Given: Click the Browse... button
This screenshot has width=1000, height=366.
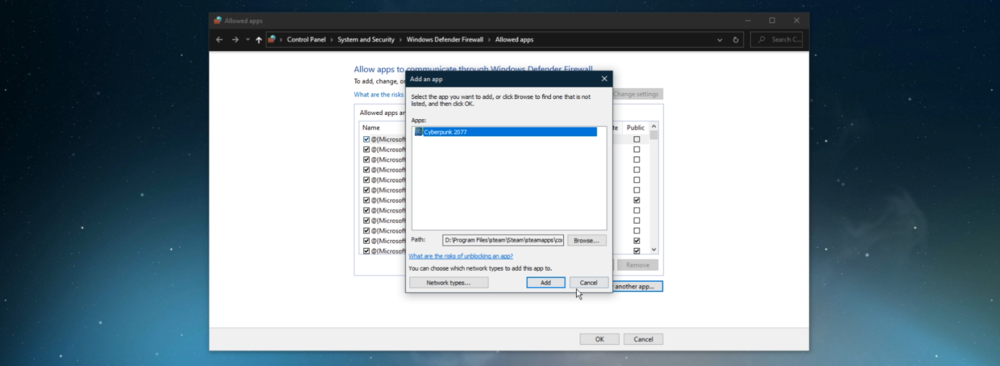Looking at the screenshot, I should [587, 240].
